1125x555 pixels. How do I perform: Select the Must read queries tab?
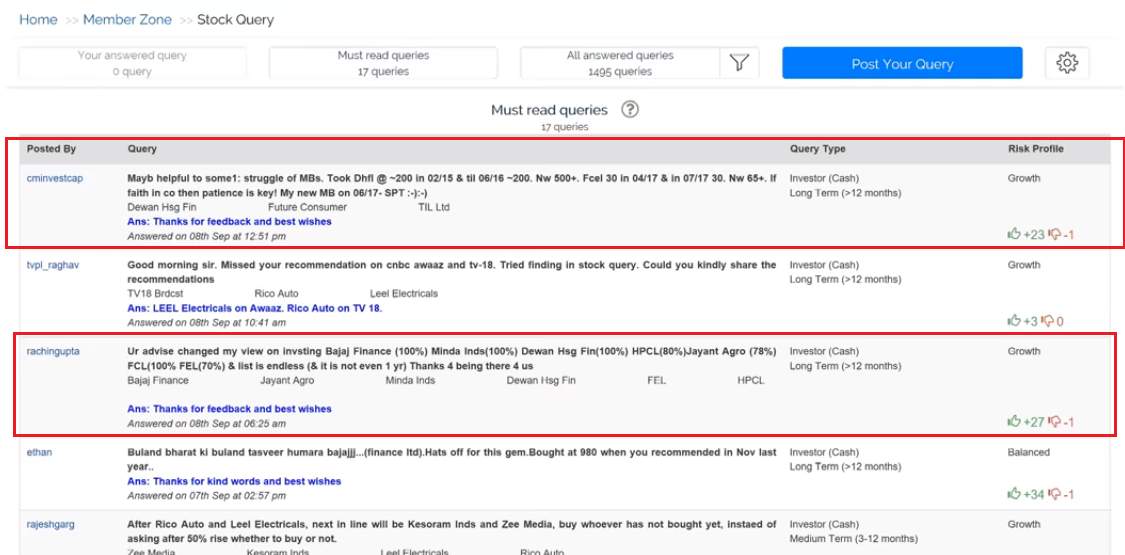383,63
